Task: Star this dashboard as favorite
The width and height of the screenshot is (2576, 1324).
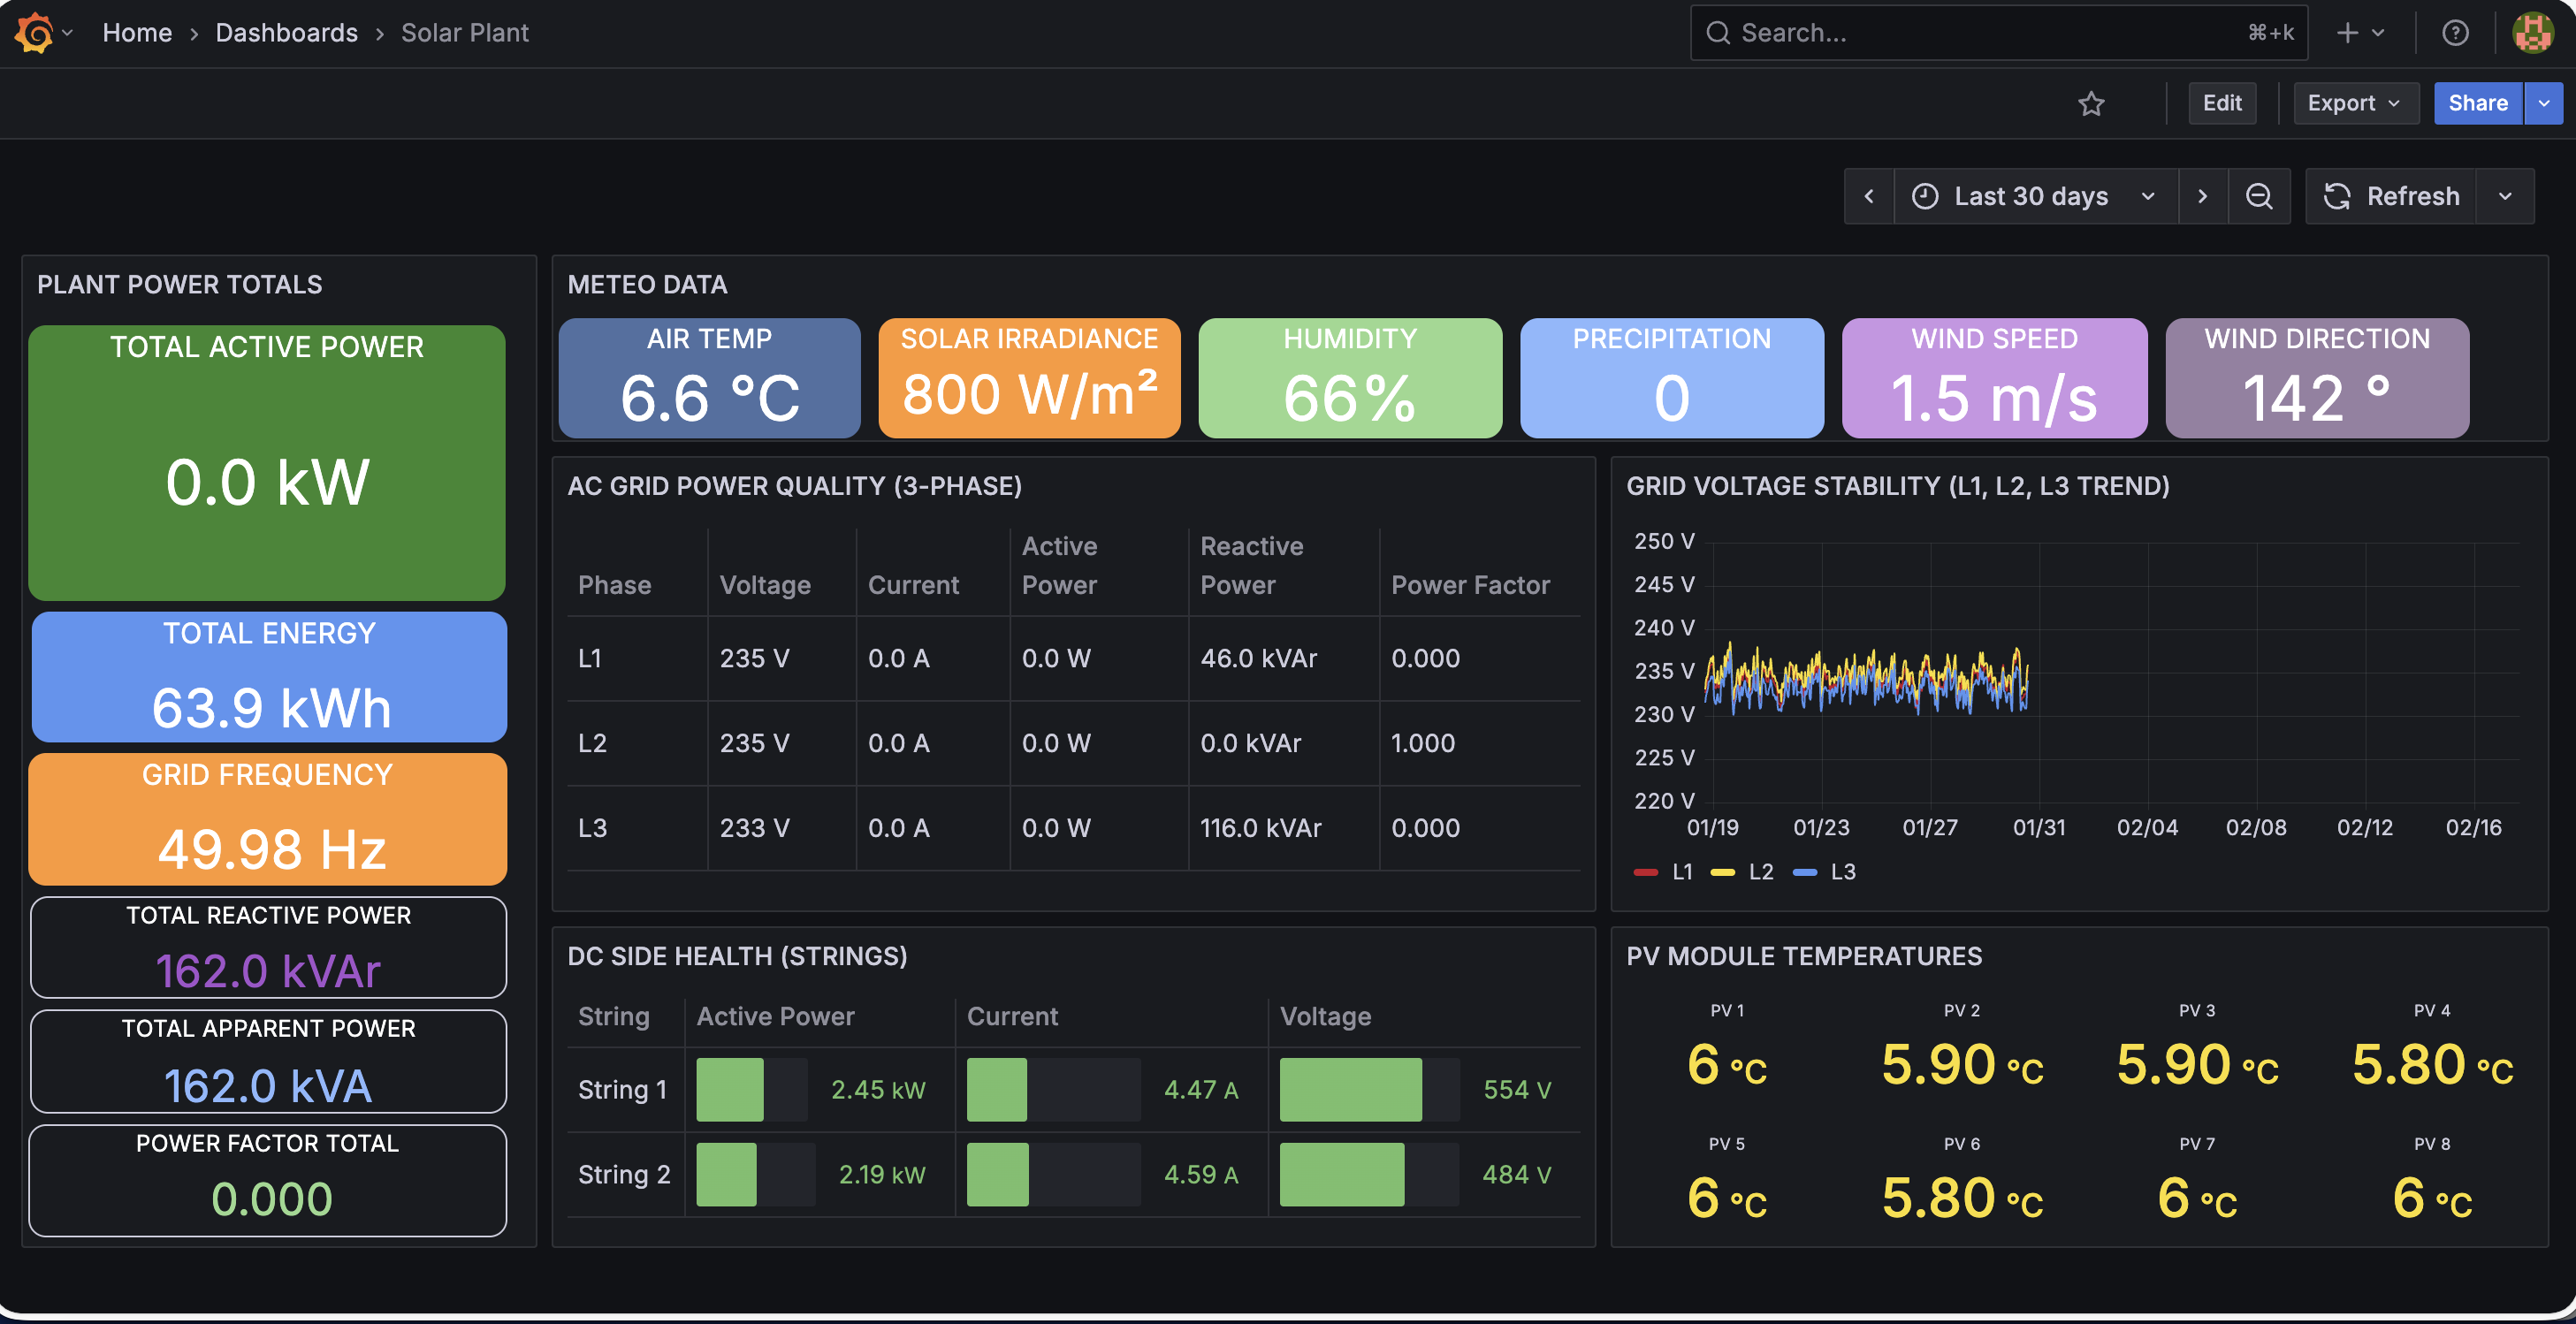Action: tap(2091, 103)
